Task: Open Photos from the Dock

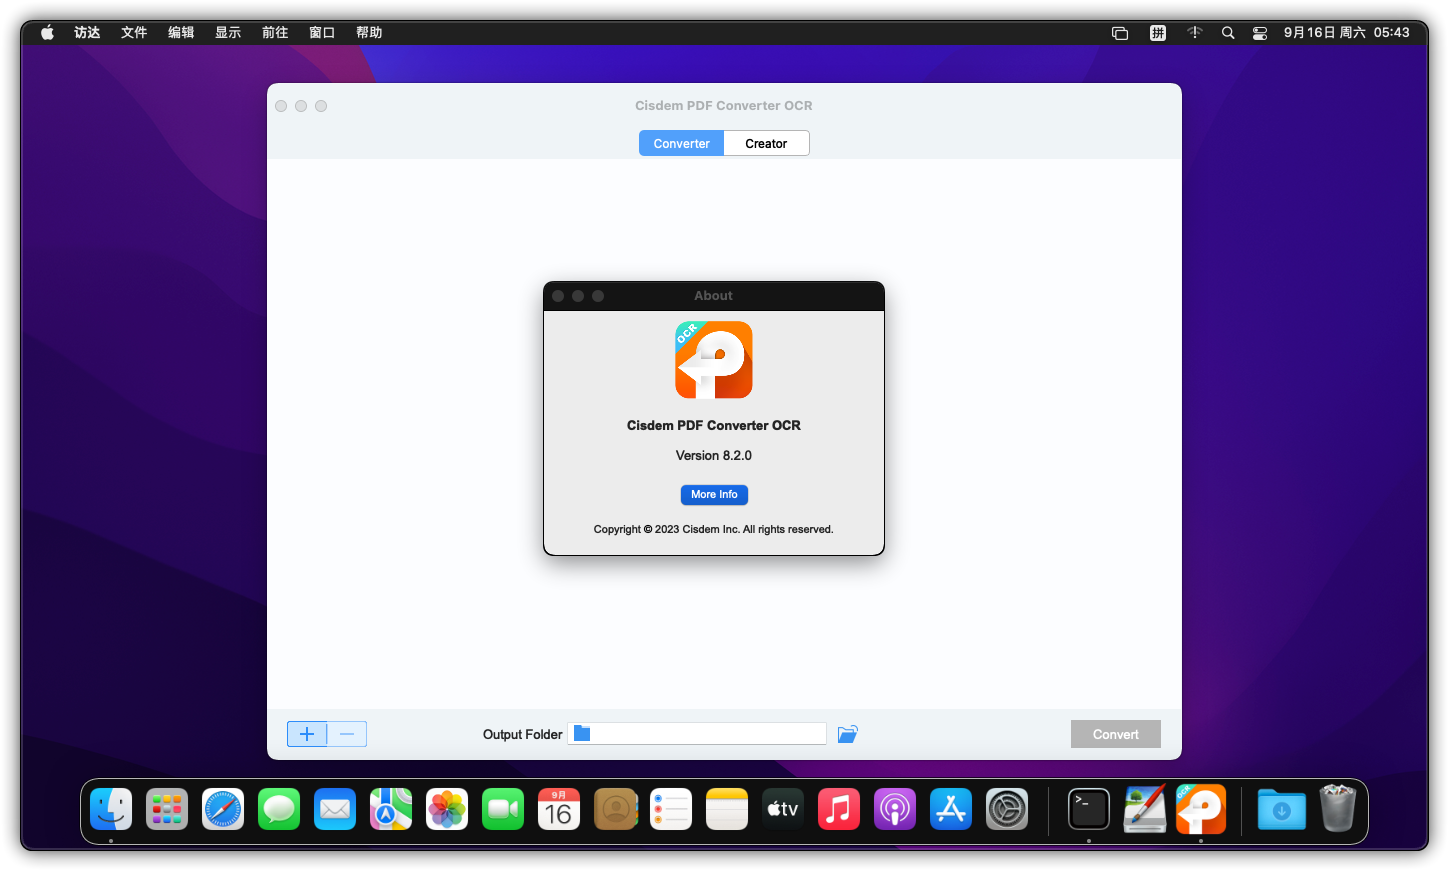Action: (x=447, y=809)
